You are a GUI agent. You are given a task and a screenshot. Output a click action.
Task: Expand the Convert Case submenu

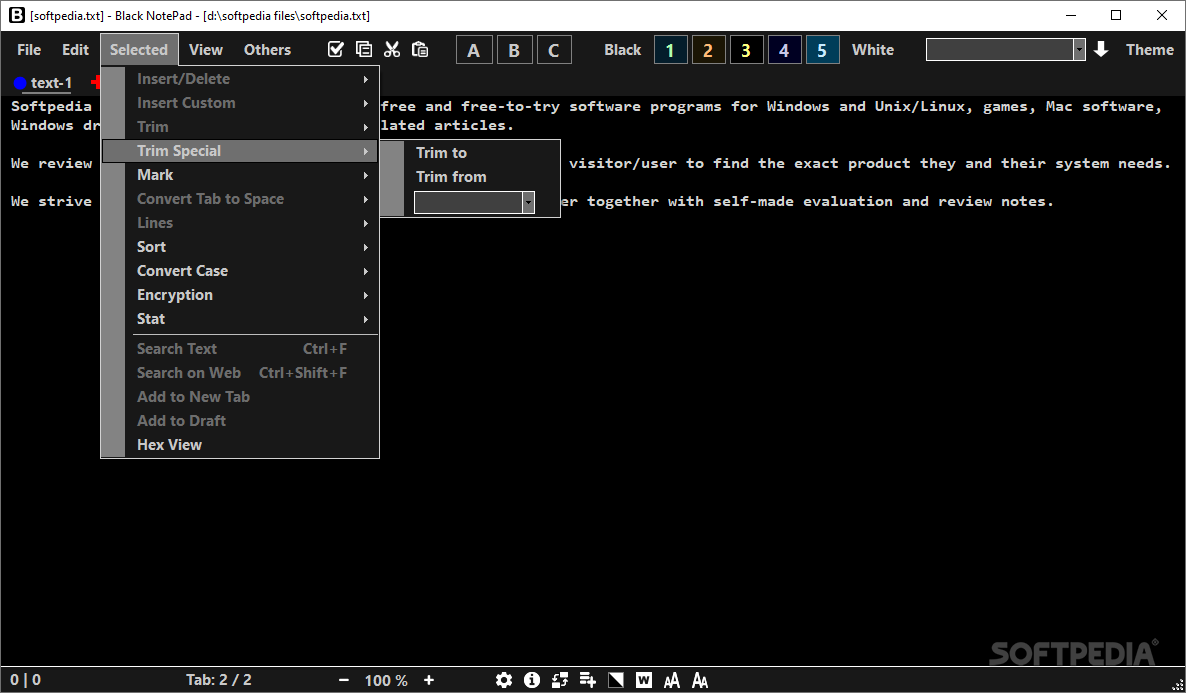click(241, 271)
